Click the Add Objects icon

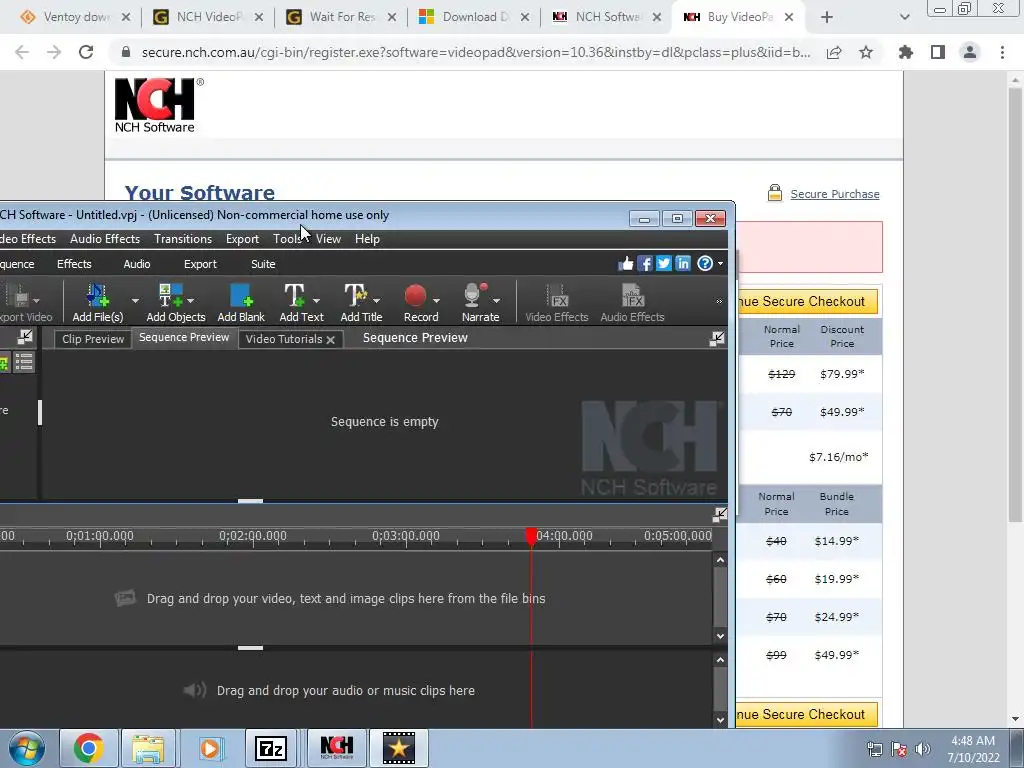coord(170,296)
